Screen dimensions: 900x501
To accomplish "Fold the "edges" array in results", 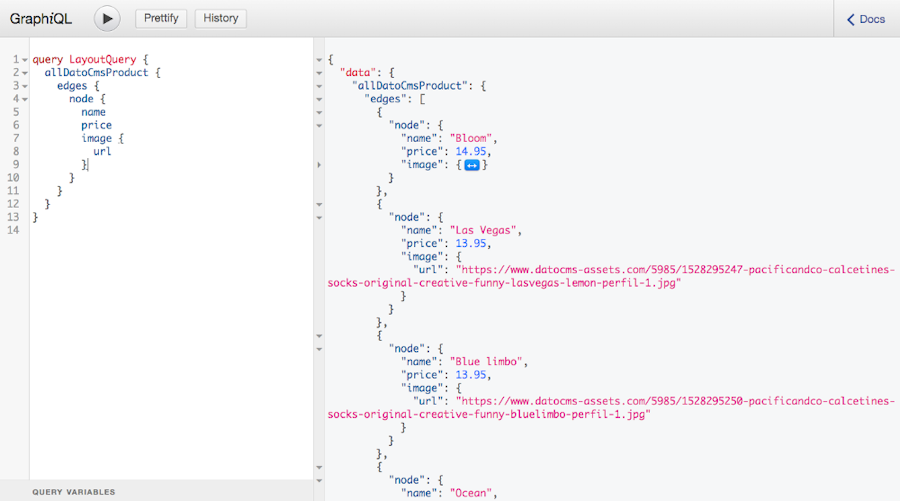I will coord(319,99).
